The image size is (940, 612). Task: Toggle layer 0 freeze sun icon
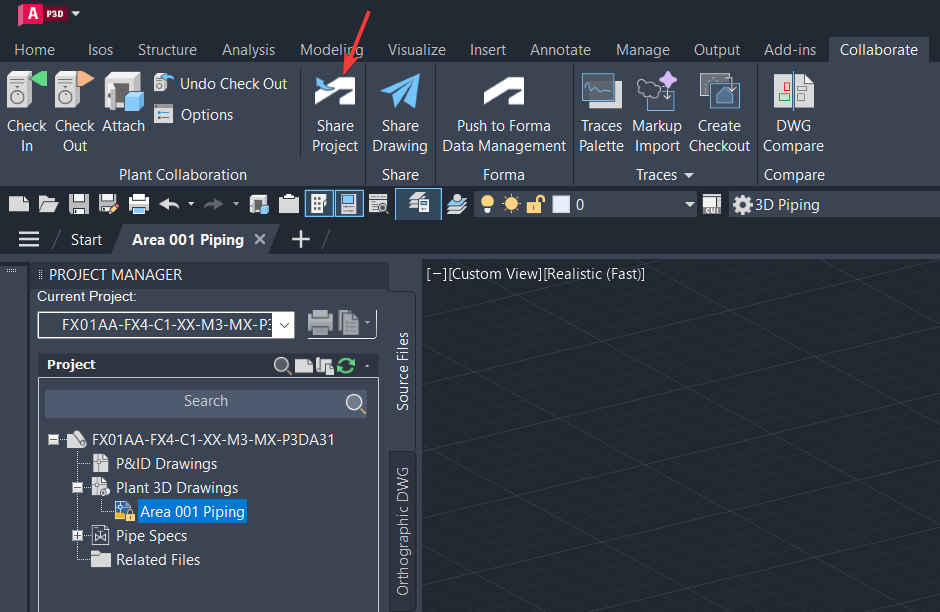pos(511,204)
